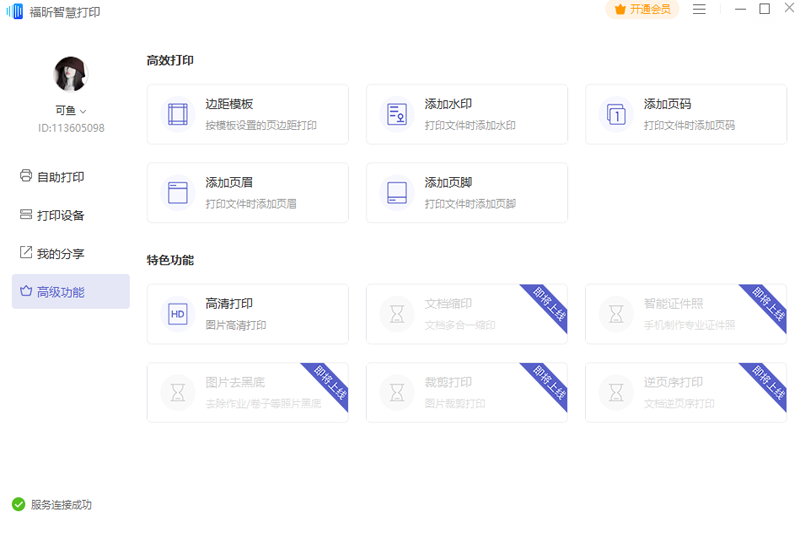The width and height of the screenshot is (800, 533).
Task: Click the share icon for 我的分享
Action: [x=26, y=252]
